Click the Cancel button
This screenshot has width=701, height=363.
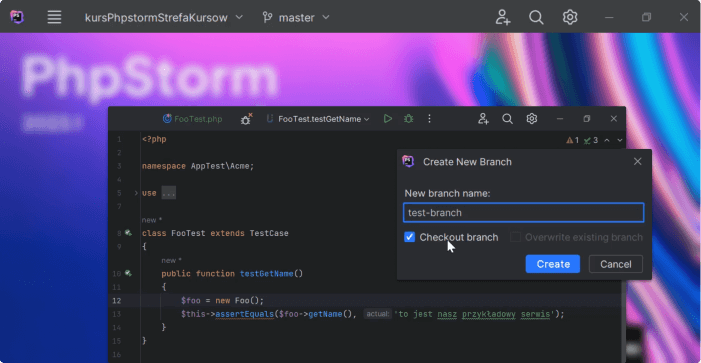click(x=616, y=264)
